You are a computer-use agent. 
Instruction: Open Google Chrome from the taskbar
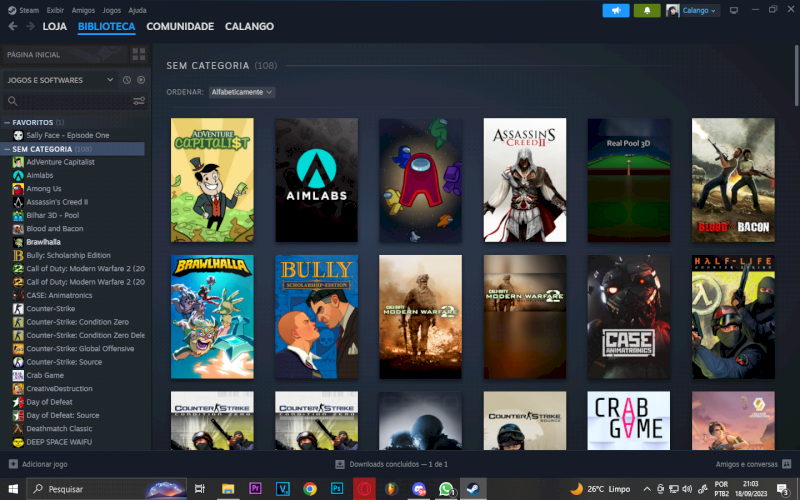(310, 489)
